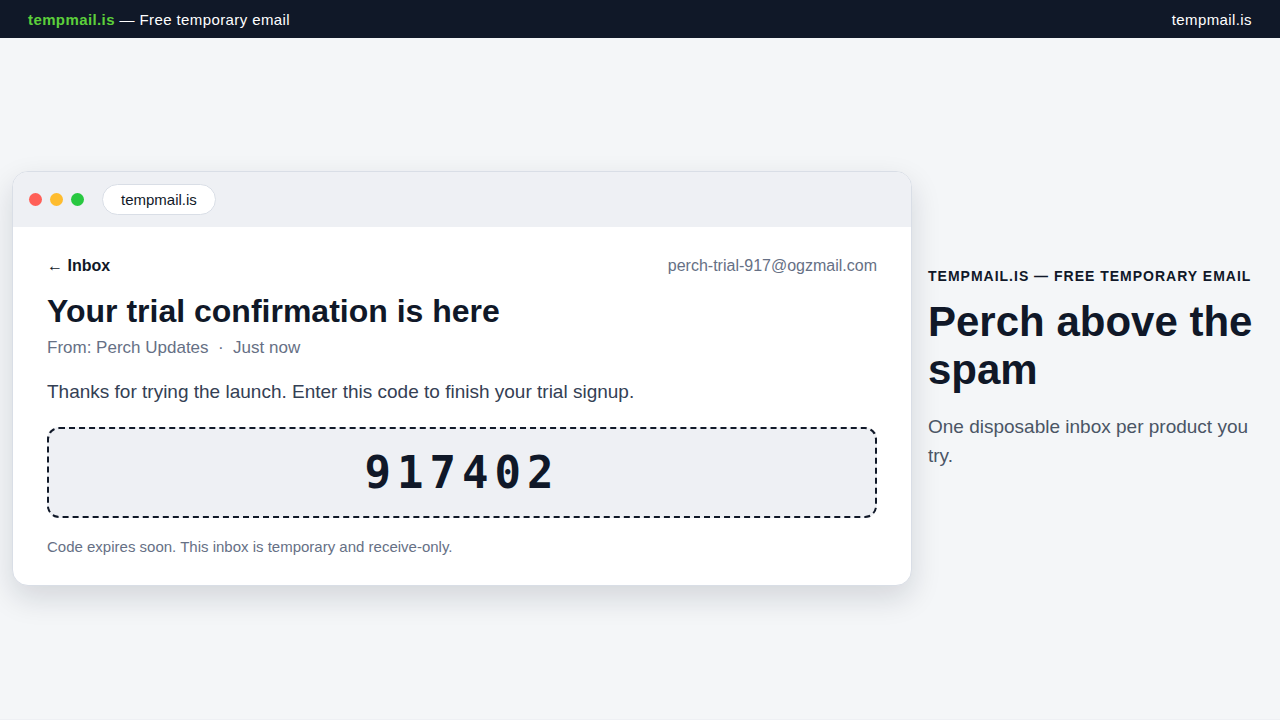The height and width of the screenshot is (720, 1280).
Task: Click the 'Code expires soon' notice
Action: [250, 547]
